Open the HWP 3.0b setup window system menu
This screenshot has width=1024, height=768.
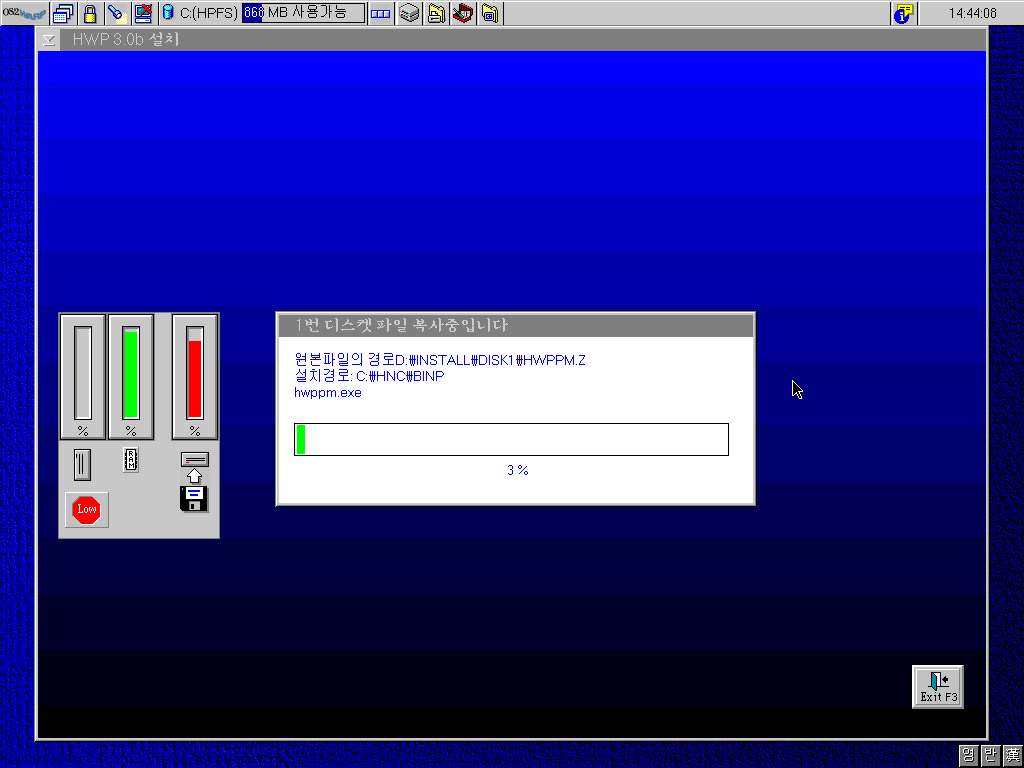(x=48, y=40)
